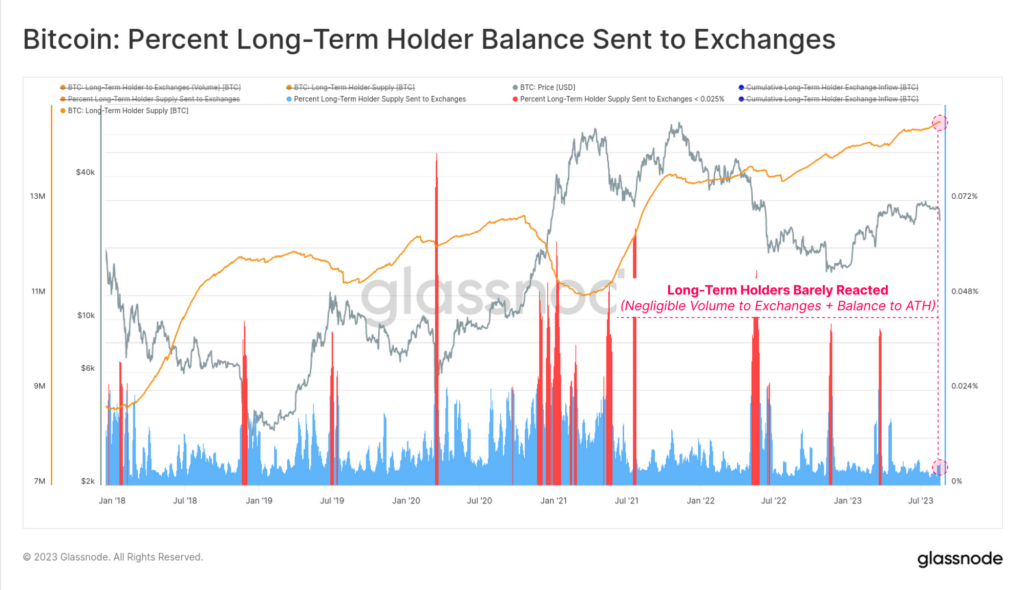Screen dimensions: 1024x590
Task: Enable first Cumulative Long-Term Holder Exchange Inflow legend
Action: click(x=828, y=87)
